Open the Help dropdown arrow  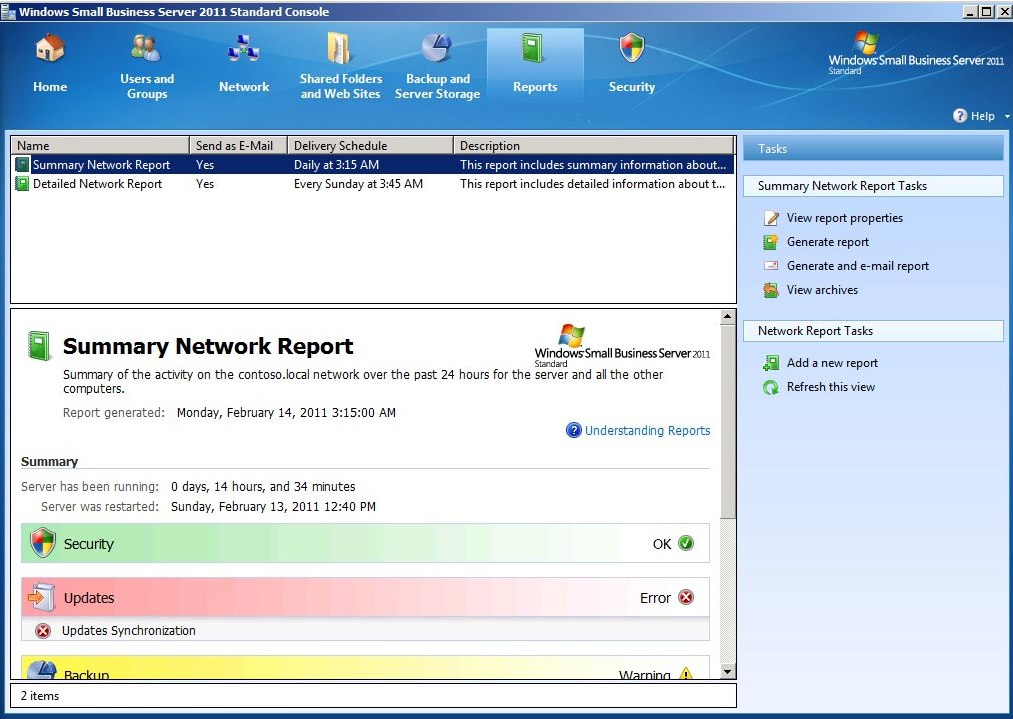click(1007, 117)
